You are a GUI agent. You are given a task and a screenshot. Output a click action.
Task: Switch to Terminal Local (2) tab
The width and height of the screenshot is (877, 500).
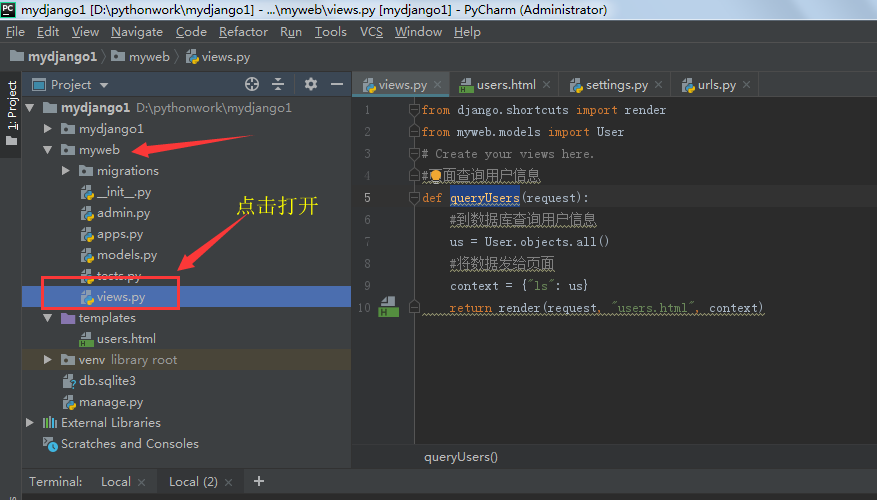(x=193, y=482)
